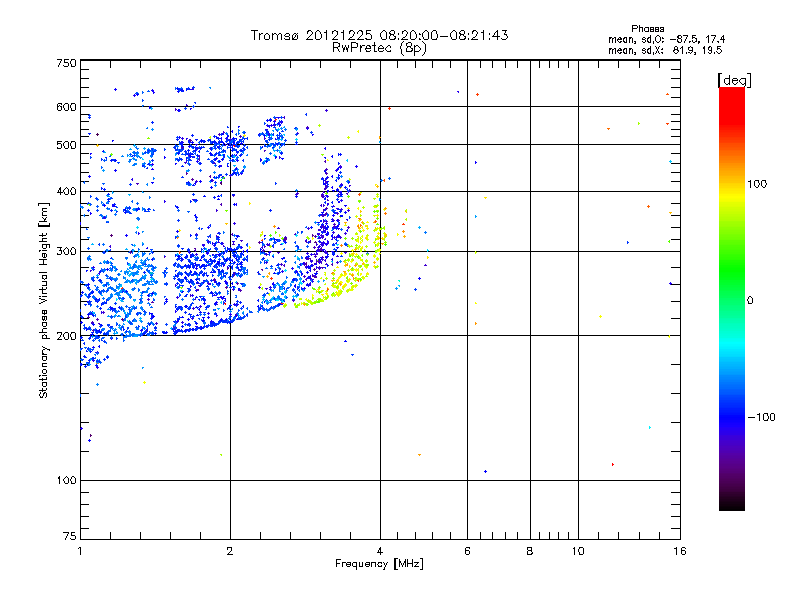The image size is (800, 600).
Task: Click the colorbar tick label '100'
Action: click(x=757, y=184)
